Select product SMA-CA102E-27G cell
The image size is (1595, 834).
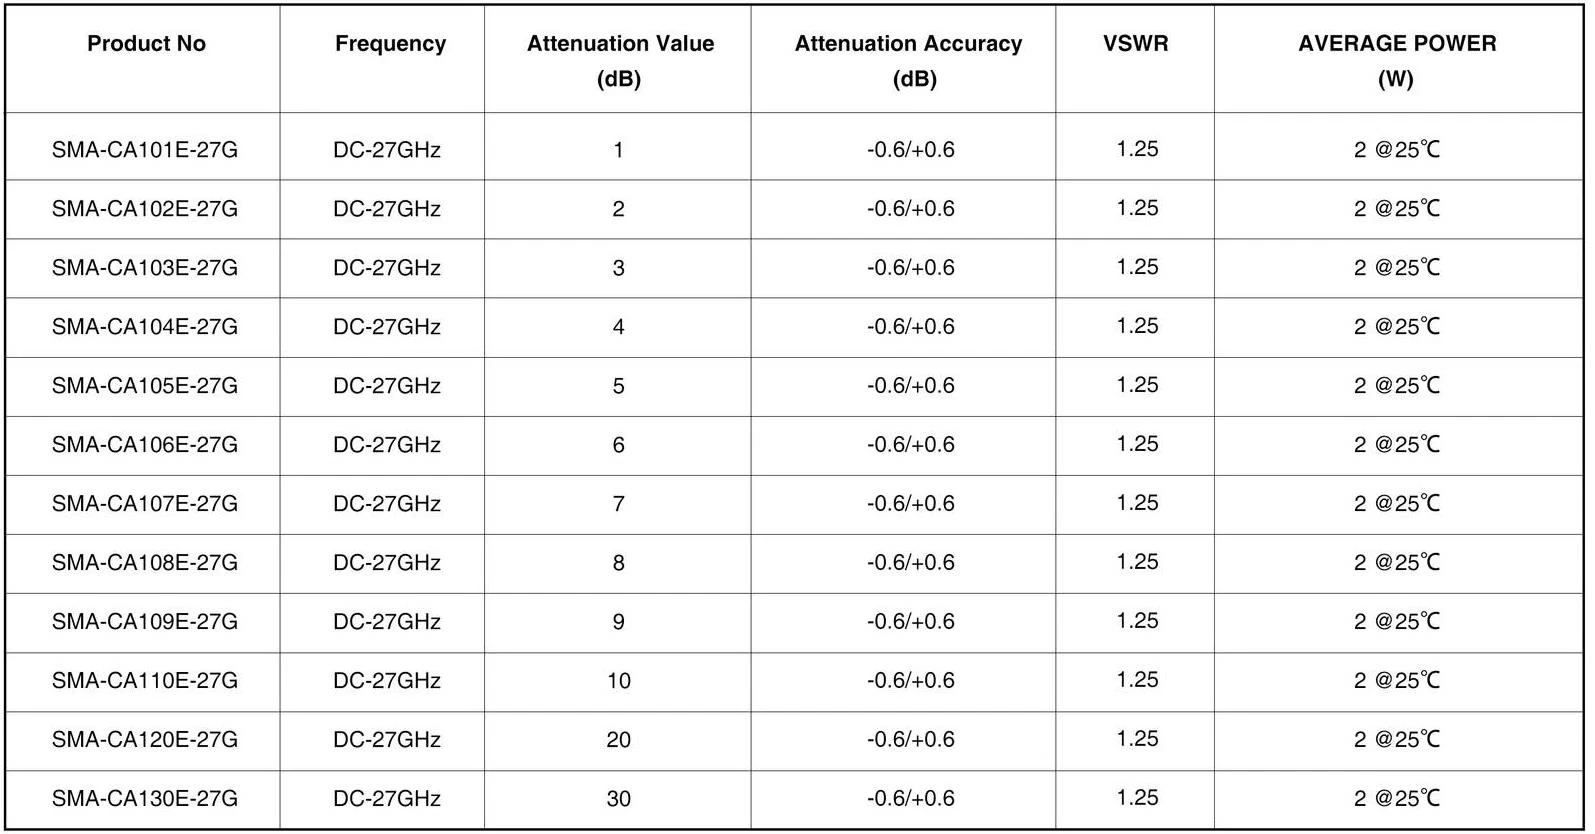145,209
